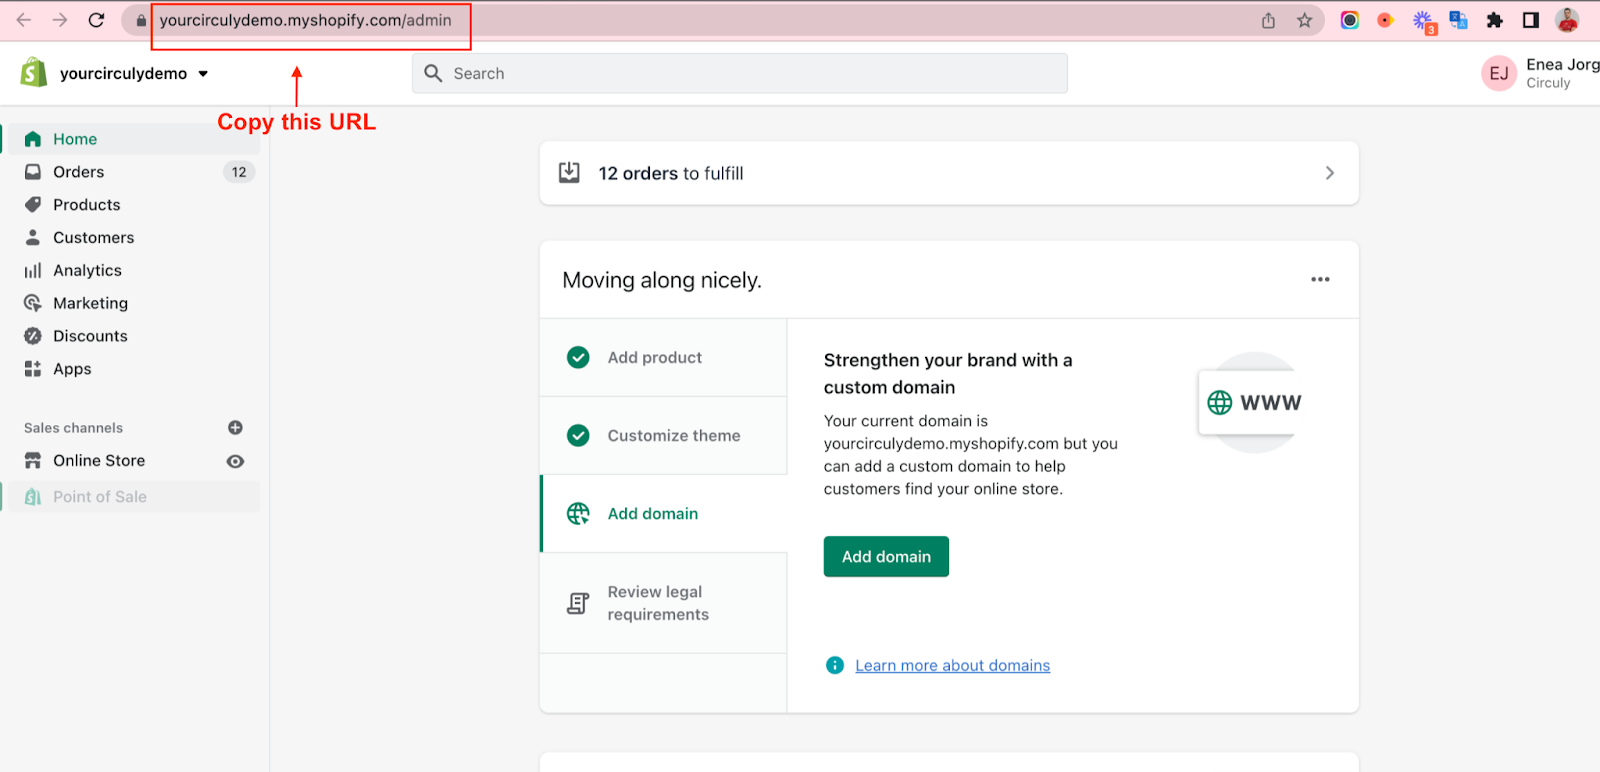Select Review legal requirements step
The height and width of the screenshot is (772, 1600).
[x=664, y=603]
